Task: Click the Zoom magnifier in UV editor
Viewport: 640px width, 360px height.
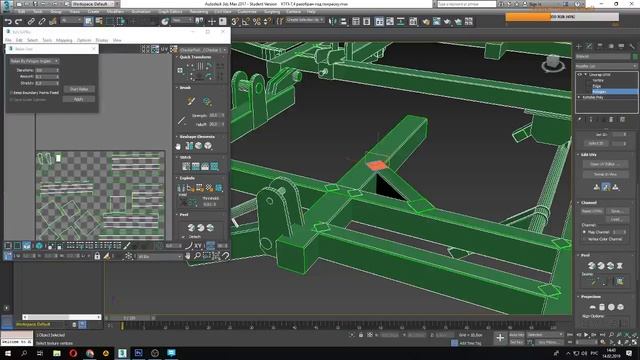Action: 197,256
